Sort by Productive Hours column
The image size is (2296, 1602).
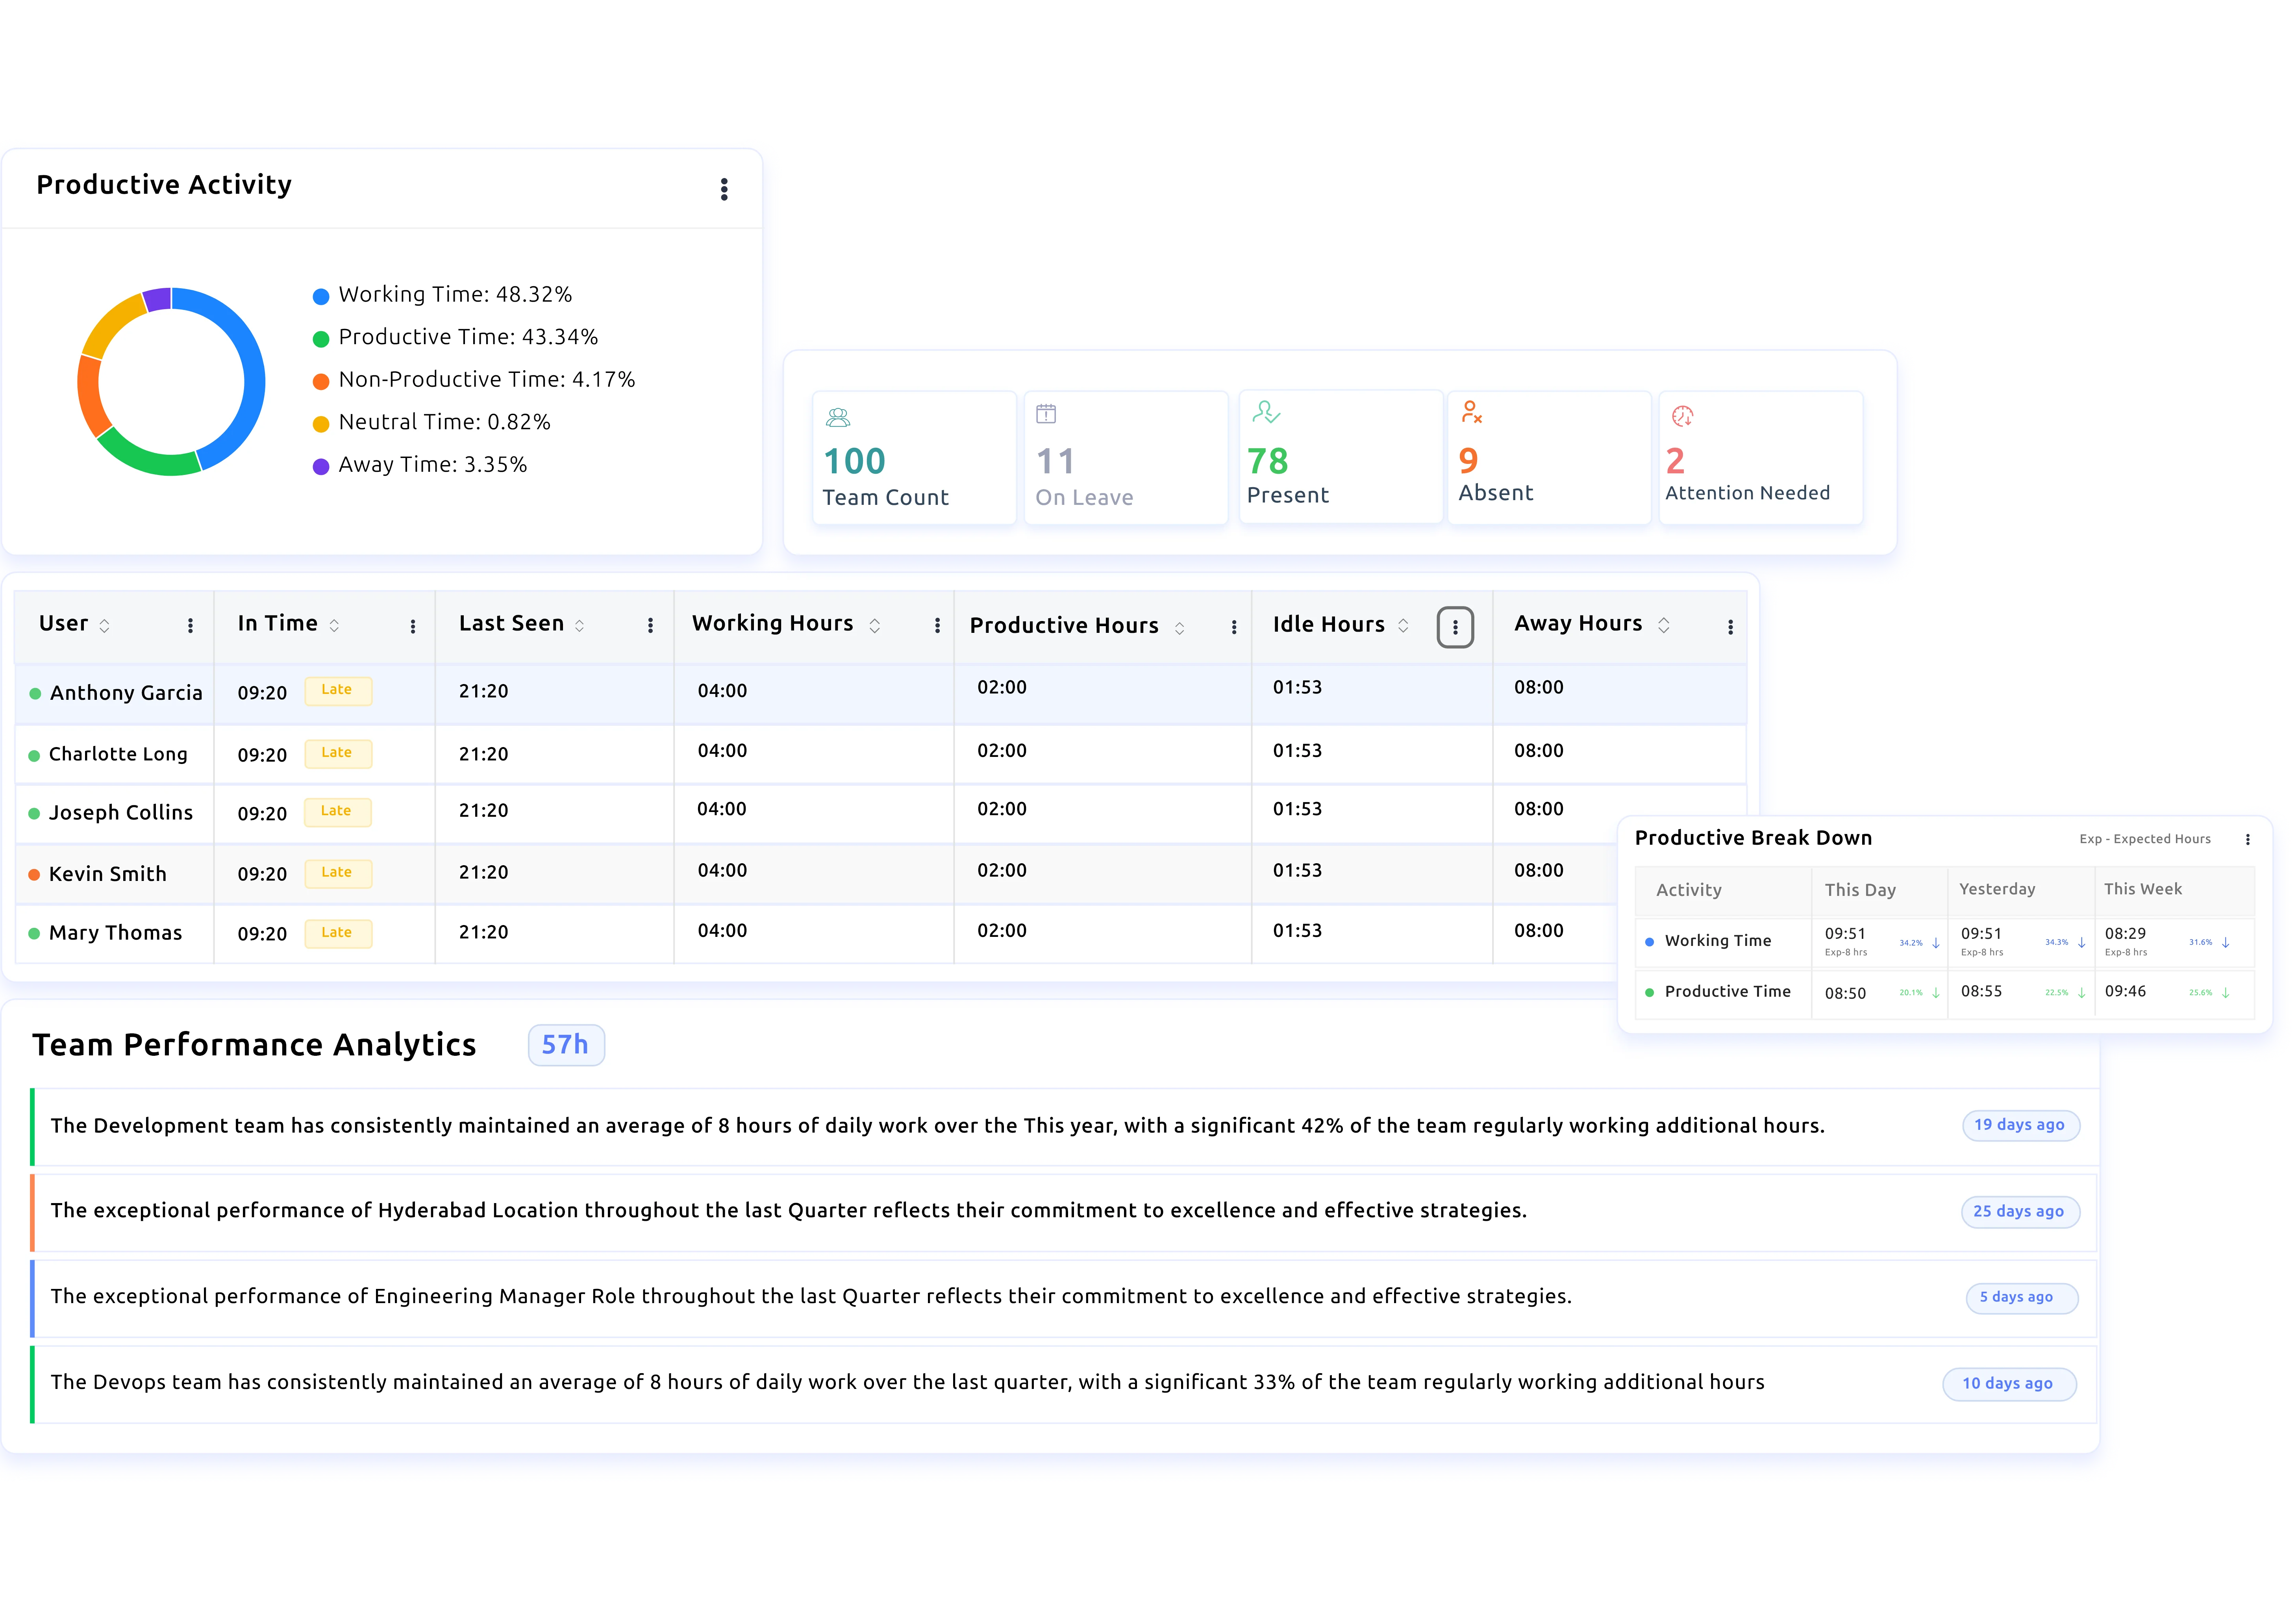pos(1179,628)
